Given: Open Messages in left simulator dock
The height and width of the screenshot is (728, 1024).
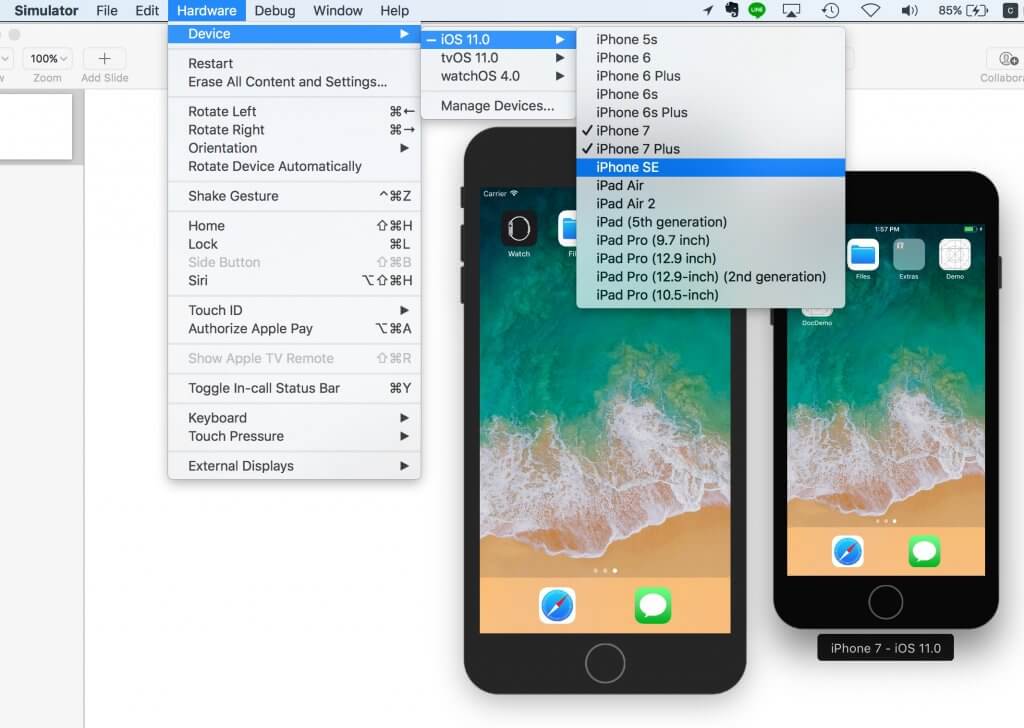Looking at the screenshot, I should (652, 605).
